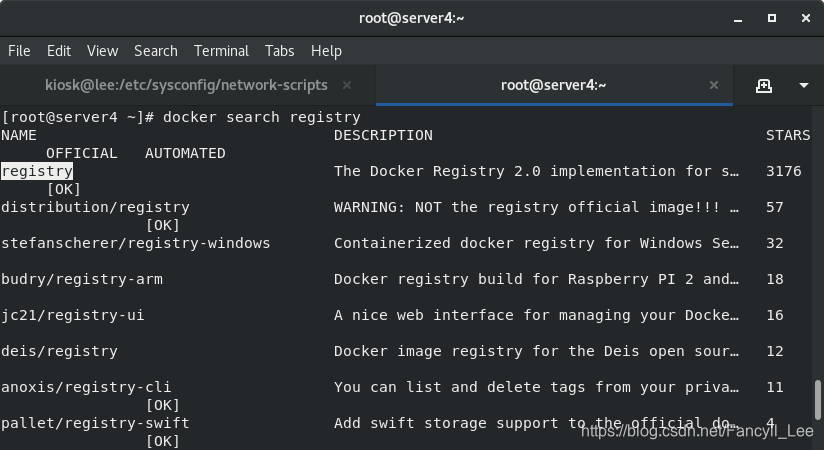The height and width of the screenshot is (450, 824).
Task: Maximize the terminal window
Action: point(771,18)
